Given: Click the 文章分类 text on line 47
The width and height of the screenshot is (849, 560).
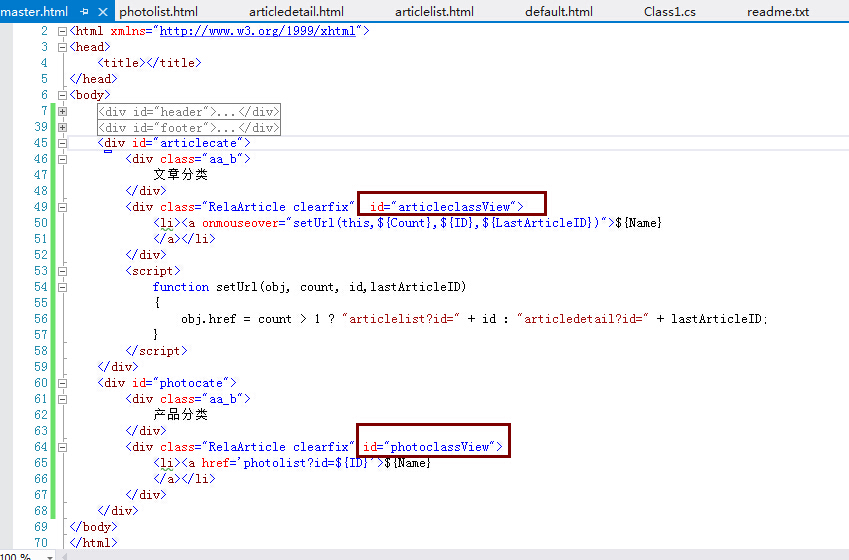Looking at the screenshot, I should pyautogui.click(x=180, y=174).
